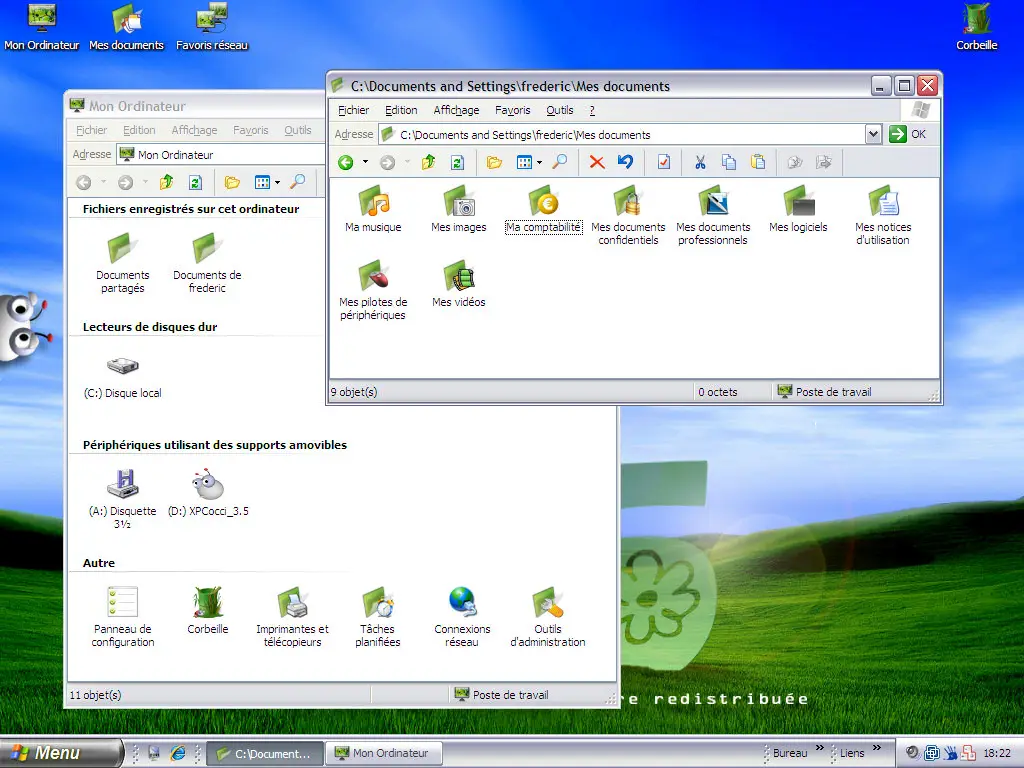Screen dimensions: 1024x768
Task: Go back in Mes documents window toolbar
Action: pyautogui.click(x=345, y=163)
